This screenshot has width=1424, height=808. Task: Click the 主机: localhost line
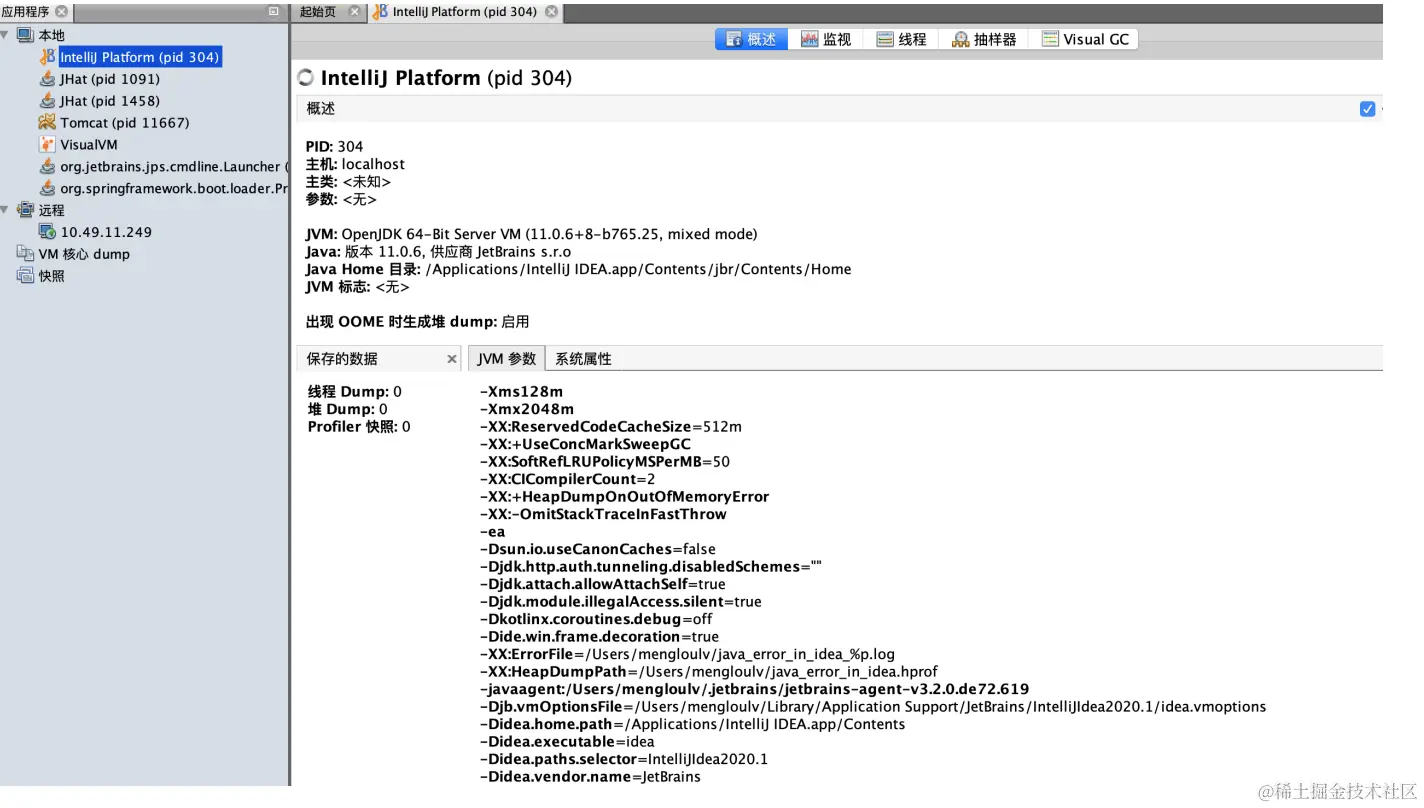355,164
